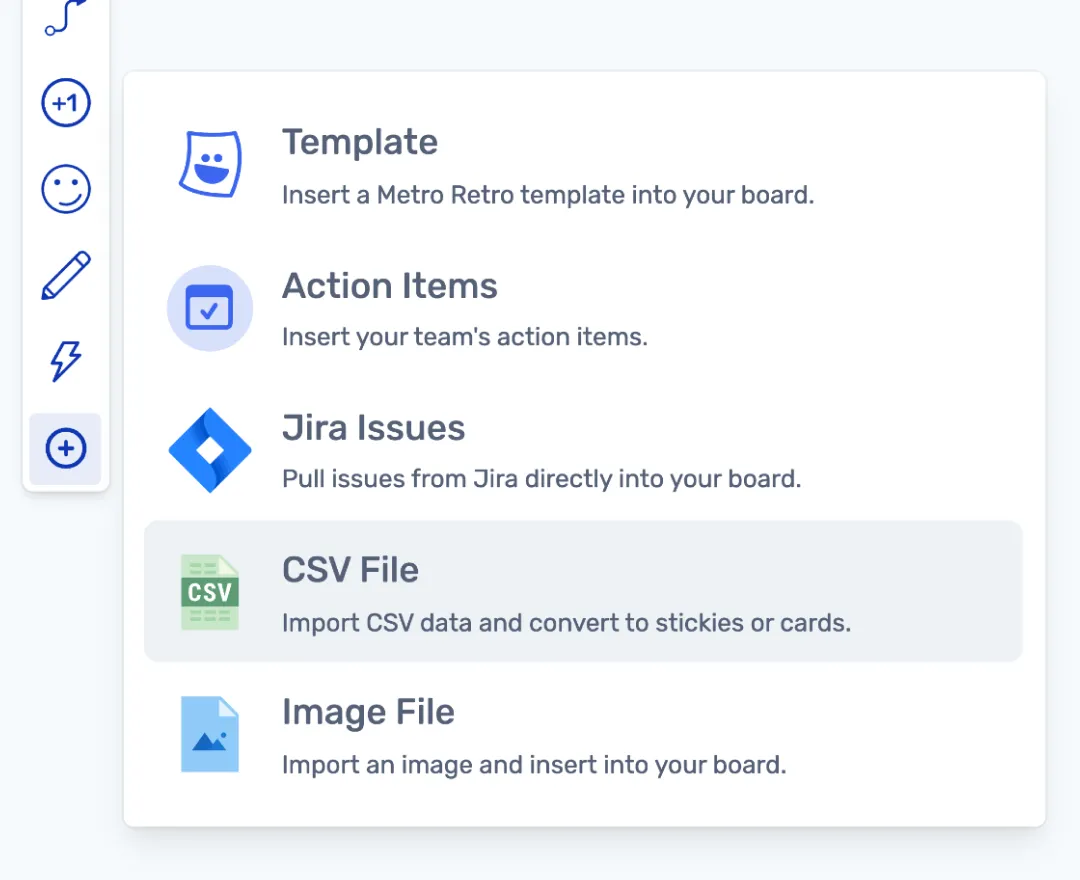Choose CSV File from the insert menu
This screenshot has height=880, width=1080.
583,591
